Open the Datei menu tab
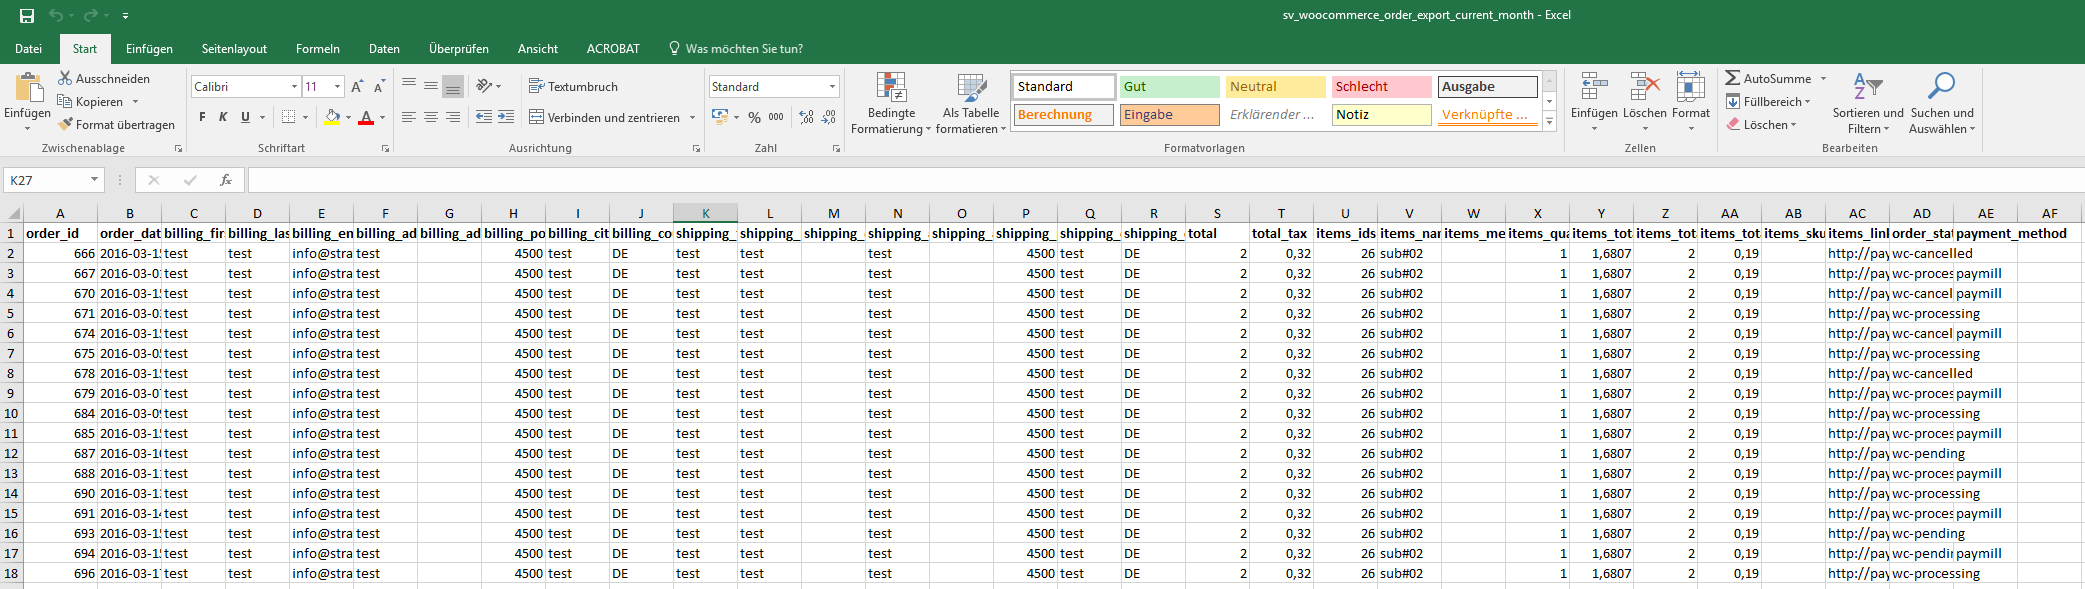The width and height of the screenshot is (2085, 589). pyautogui.click(x=28, y=49)
